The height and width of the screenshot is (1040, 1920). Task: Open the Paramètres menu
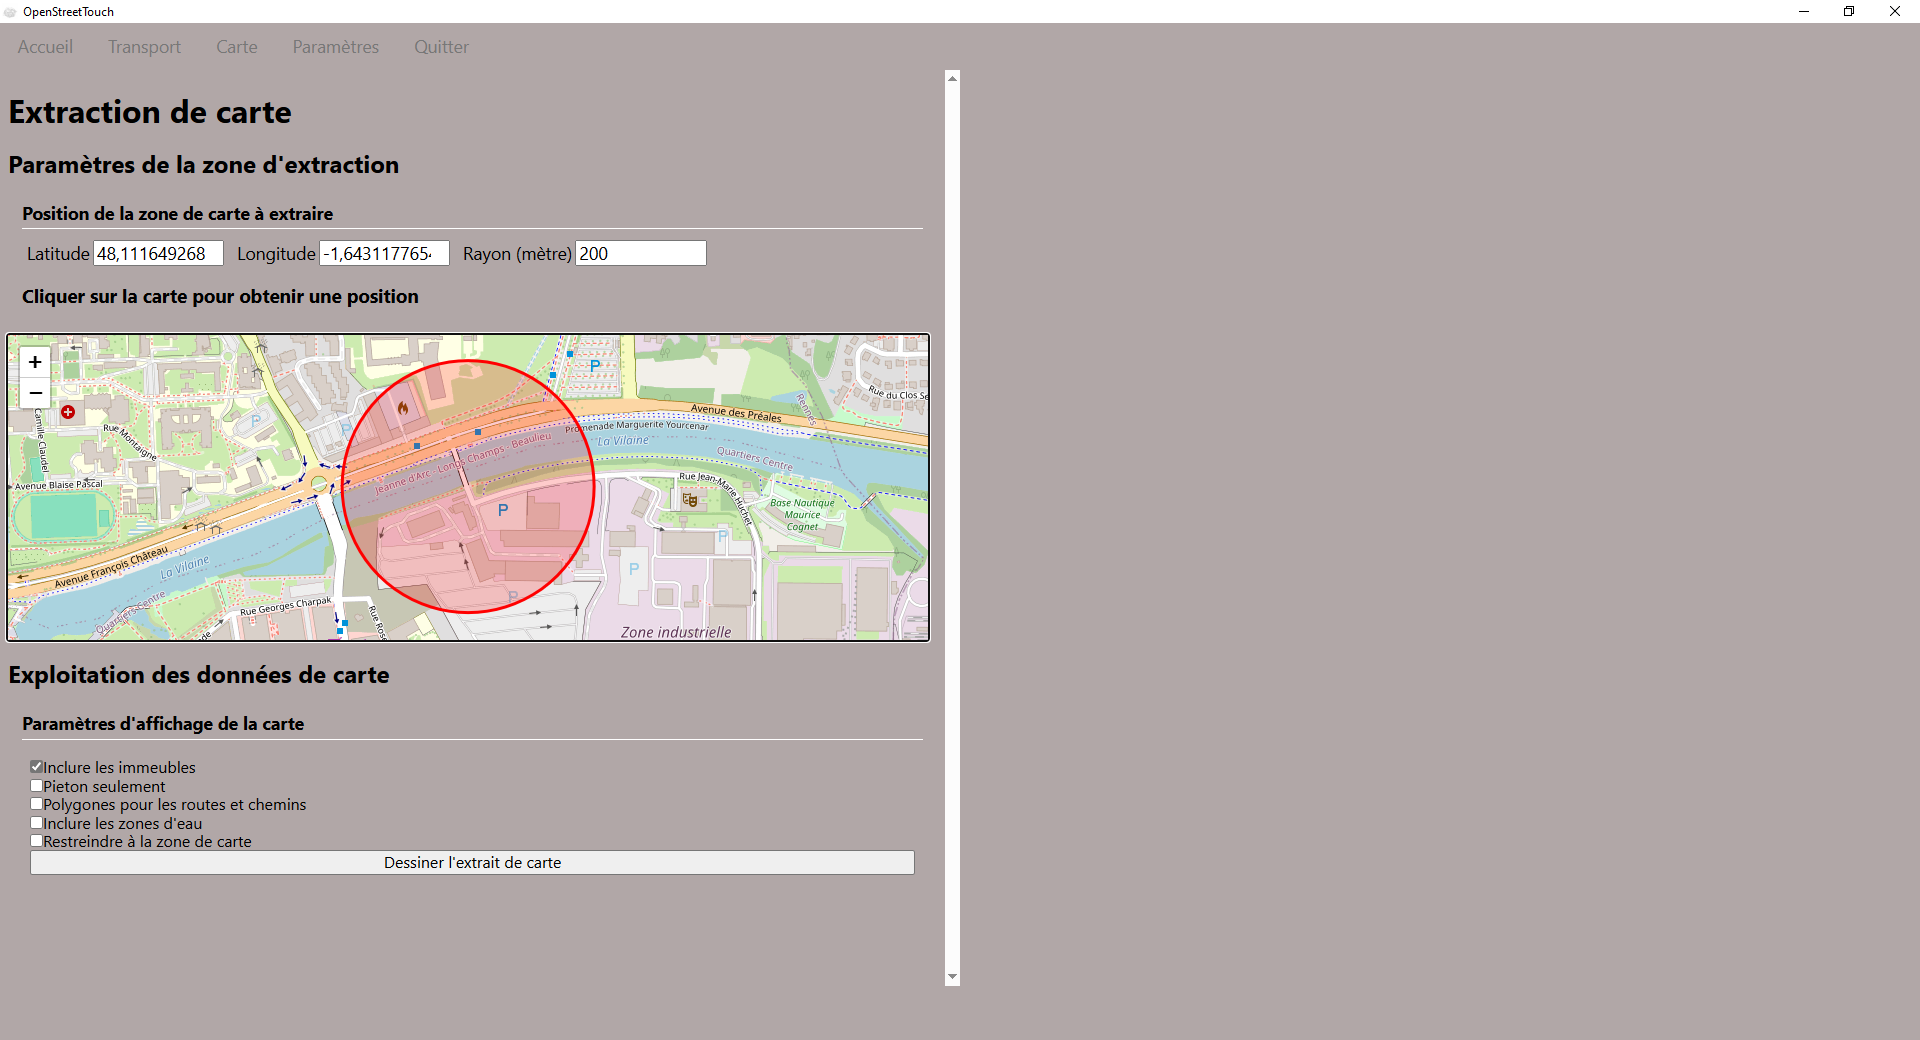336,47
